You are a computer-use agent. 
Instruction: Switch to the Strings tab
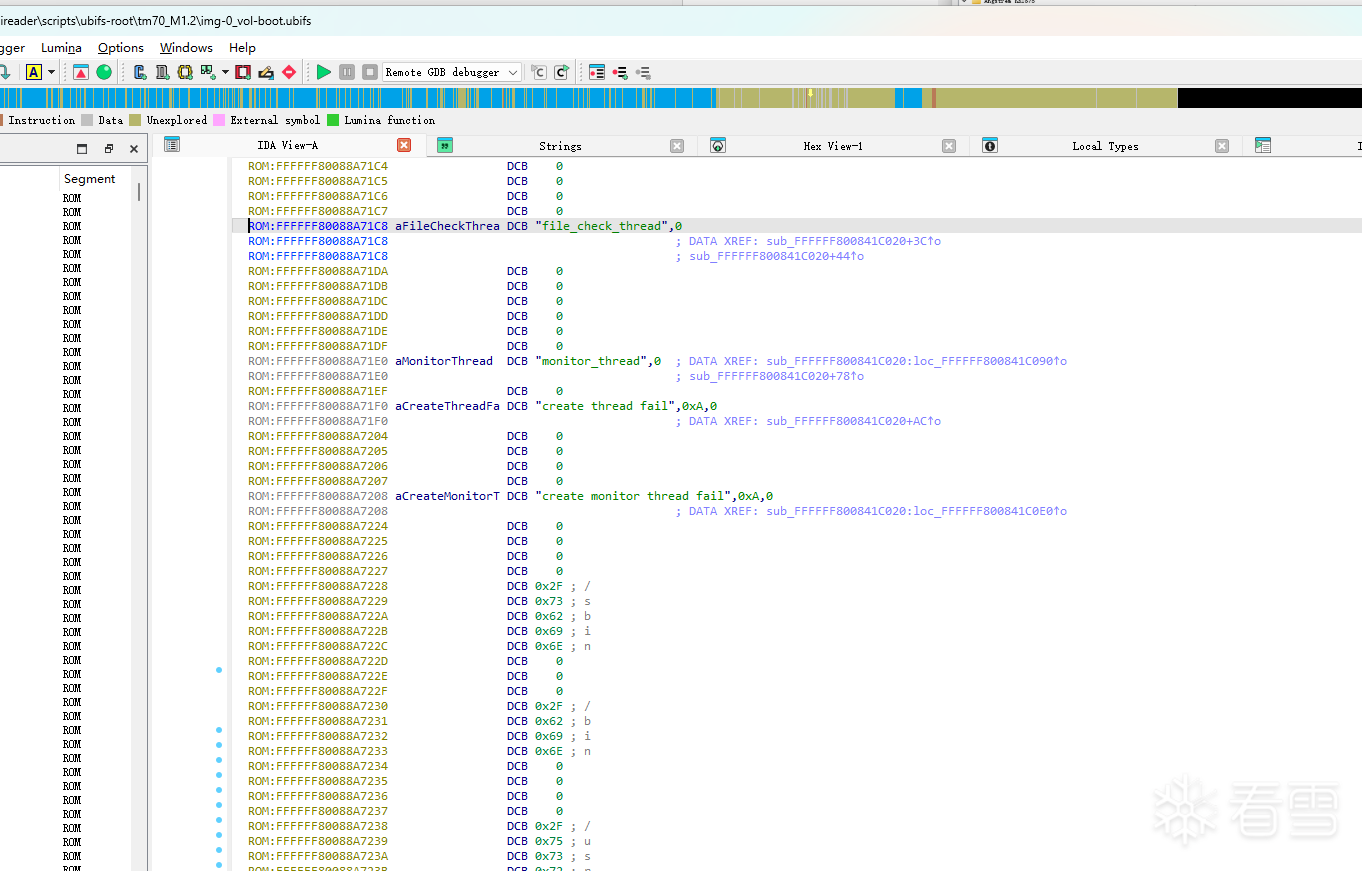point(560,146)
